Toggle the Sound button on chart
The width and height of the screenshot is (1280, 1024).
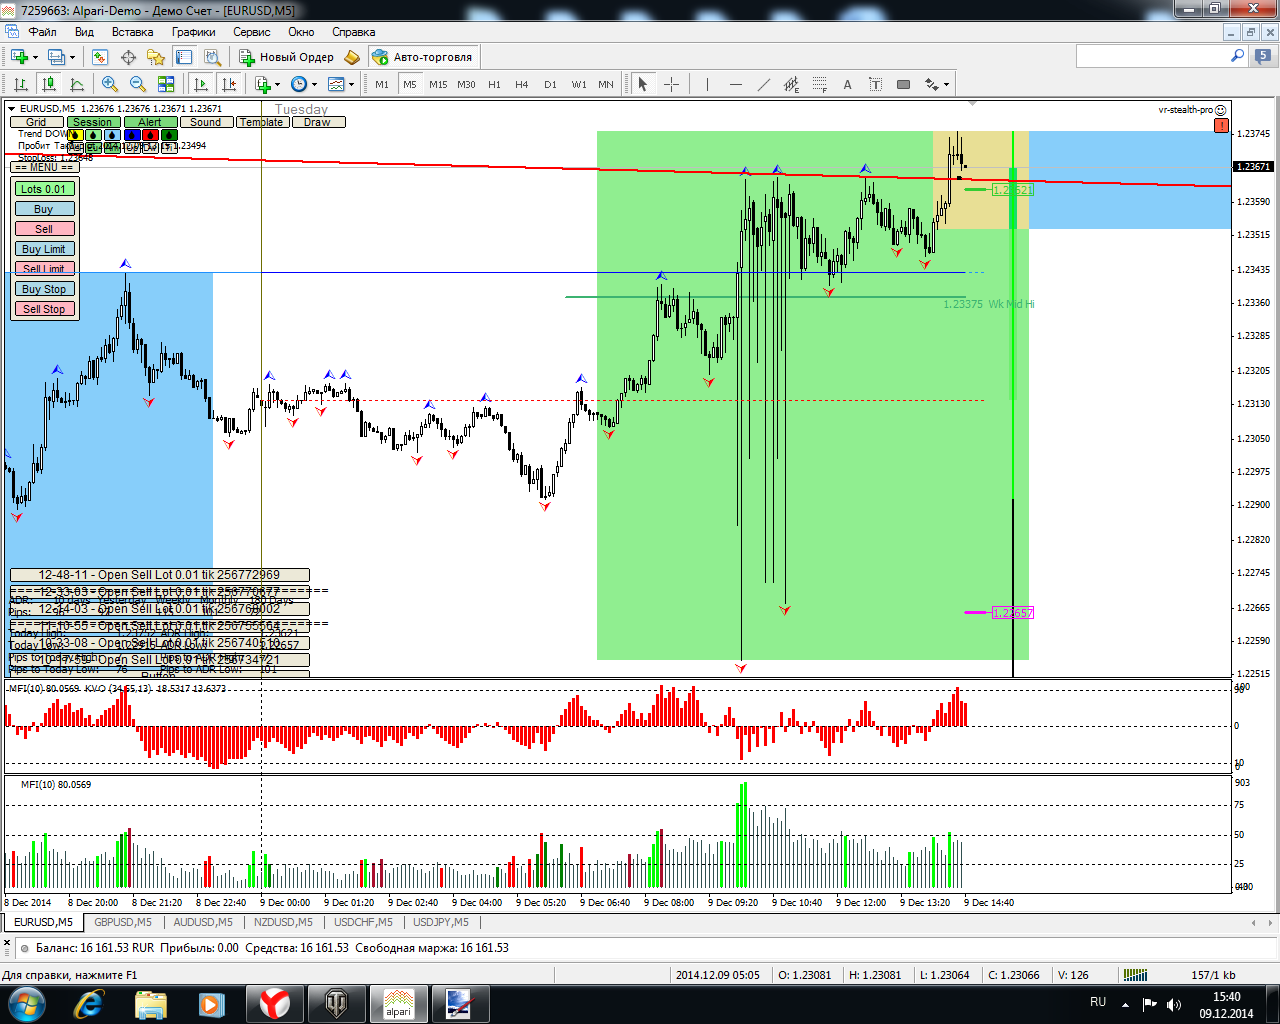206,122
